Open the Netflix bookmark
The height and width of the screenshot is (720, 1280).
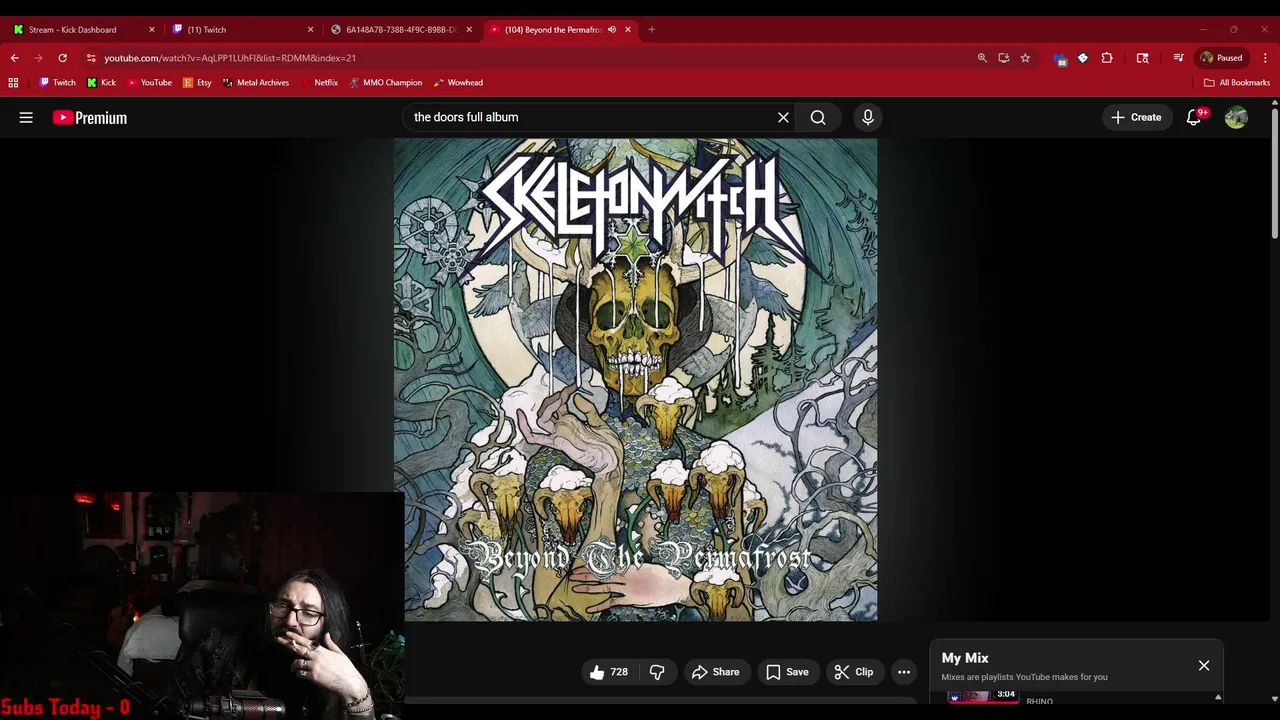tap(320, 83)
